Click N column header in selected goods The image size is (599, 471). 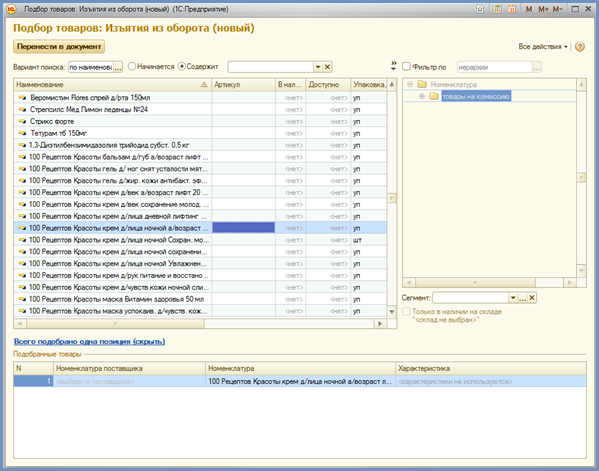pos(33,368)
